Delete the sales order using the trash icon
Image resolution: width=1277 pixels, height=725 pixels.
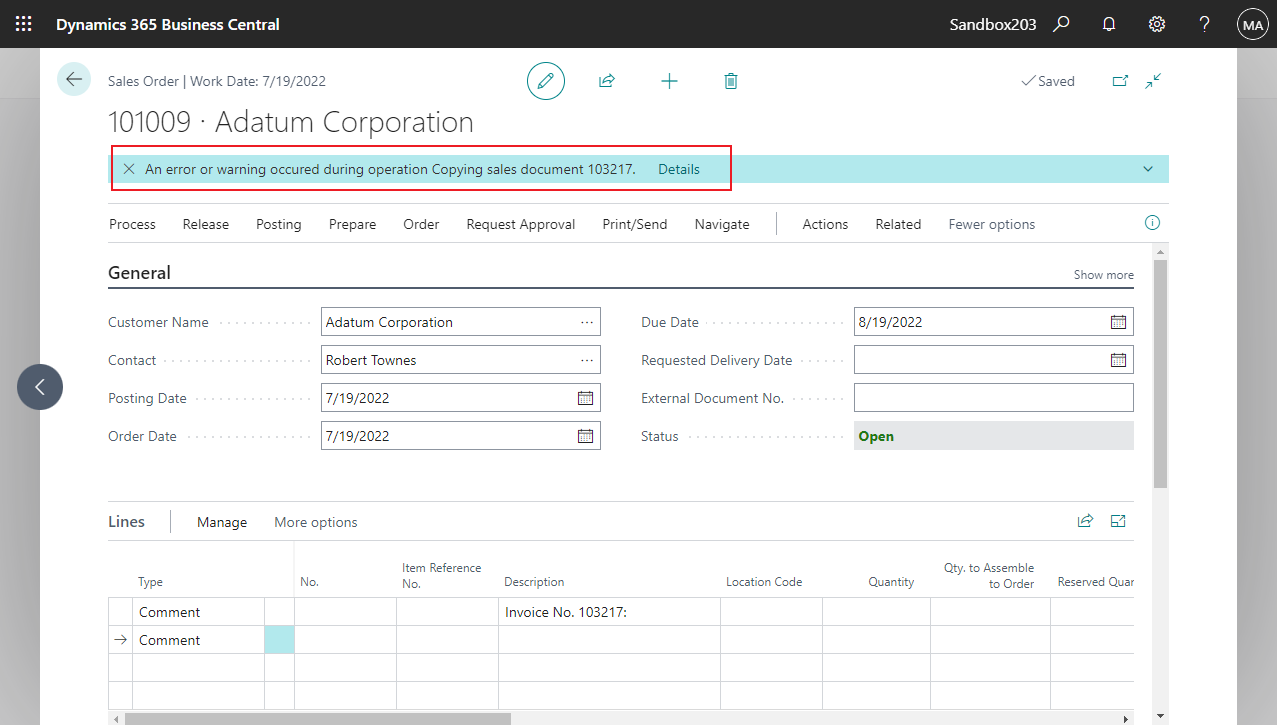coord(731,80)
